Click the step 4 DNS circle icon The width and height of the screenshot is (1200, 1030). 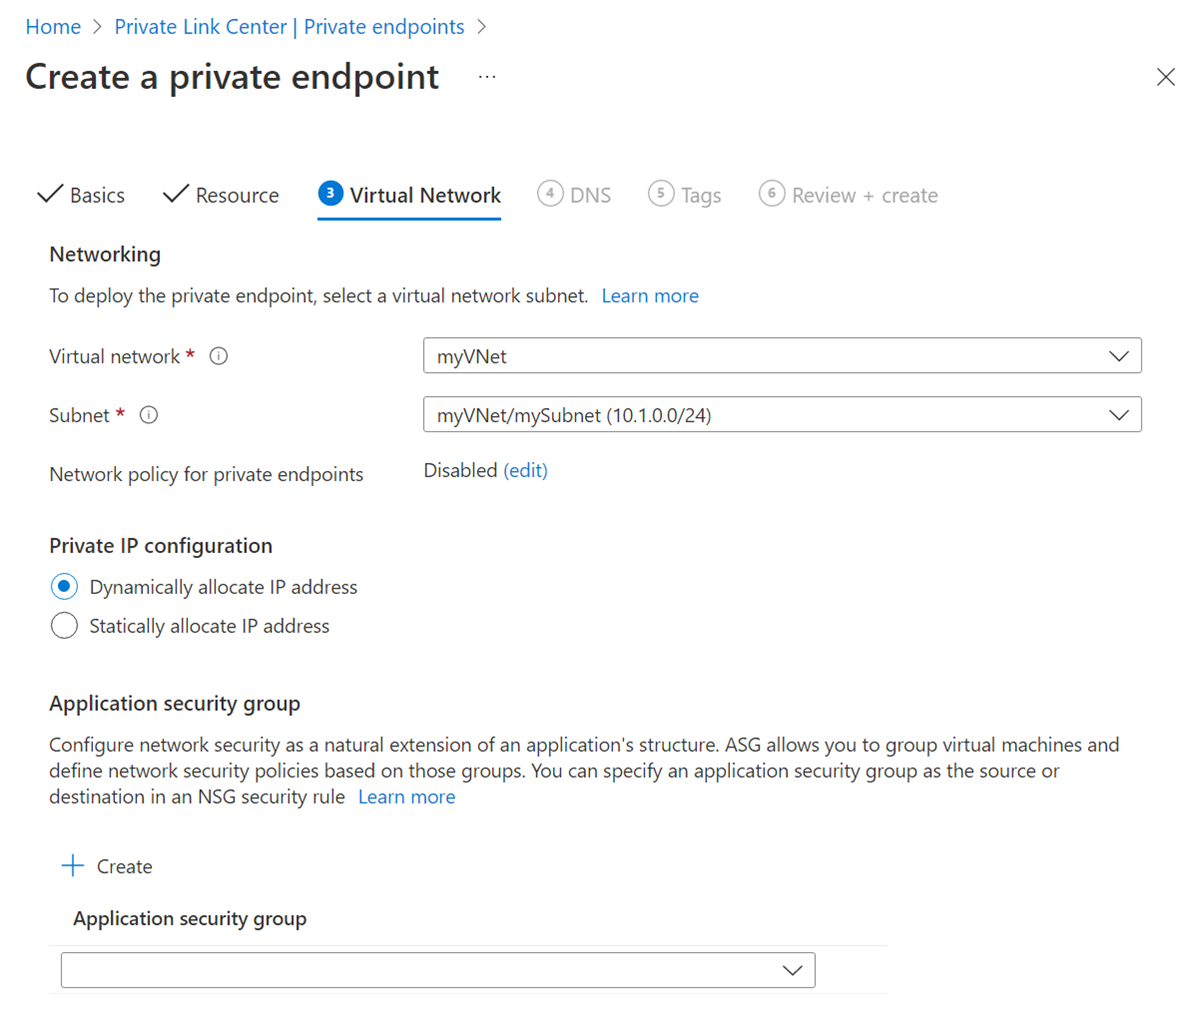[x=550, y=193]
